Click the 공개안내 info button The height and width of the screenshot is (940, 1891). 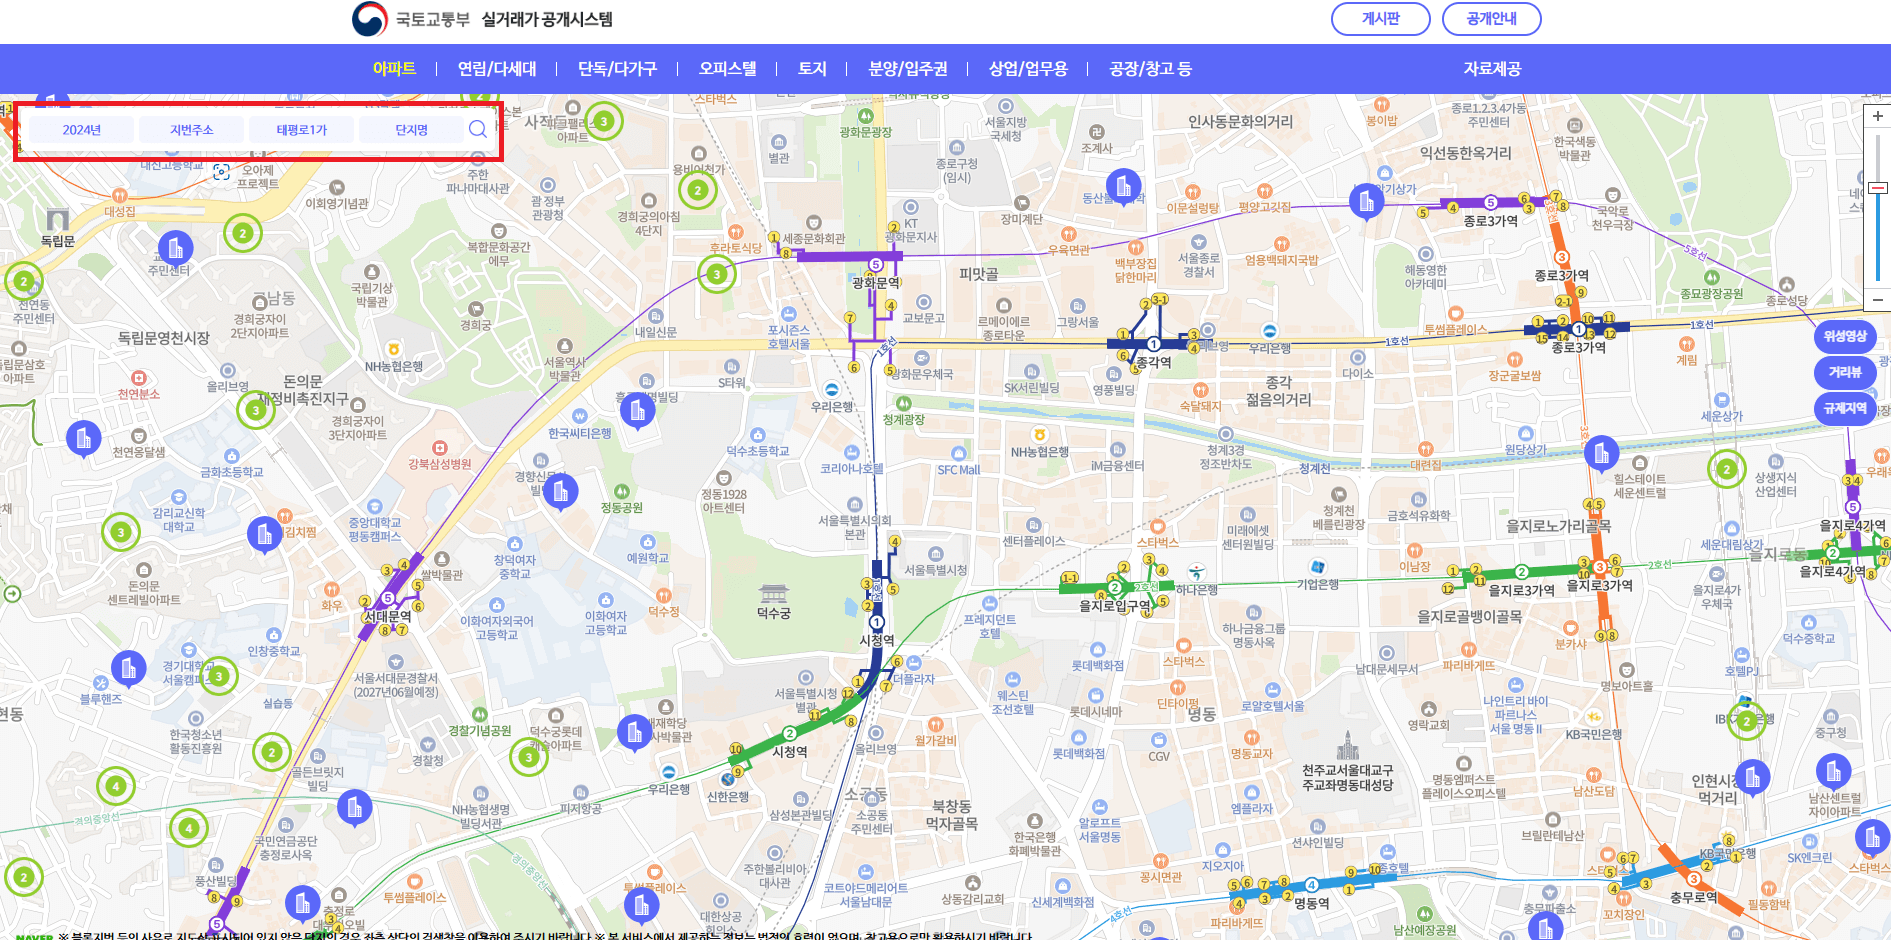tap(1492, 19)
